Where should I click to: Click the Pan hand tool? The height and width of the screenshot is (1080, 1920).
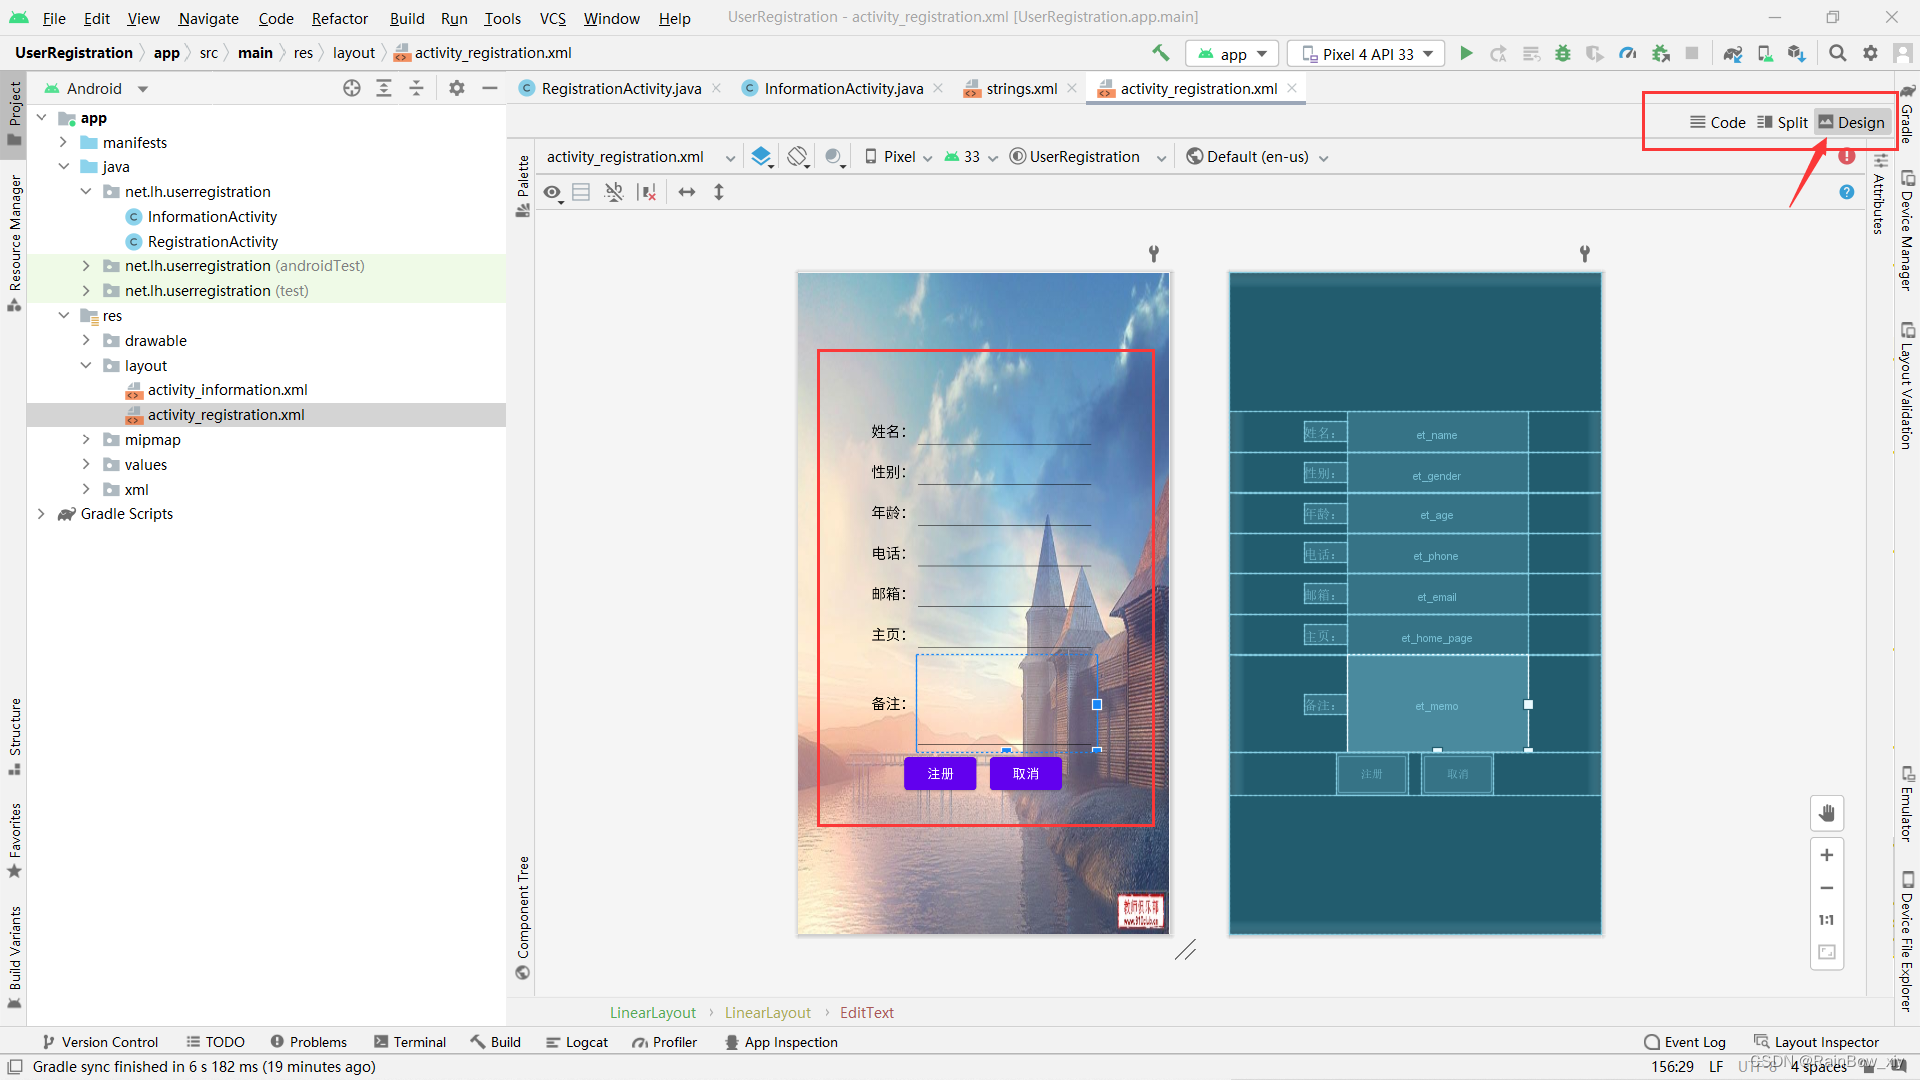(1827, 813)
